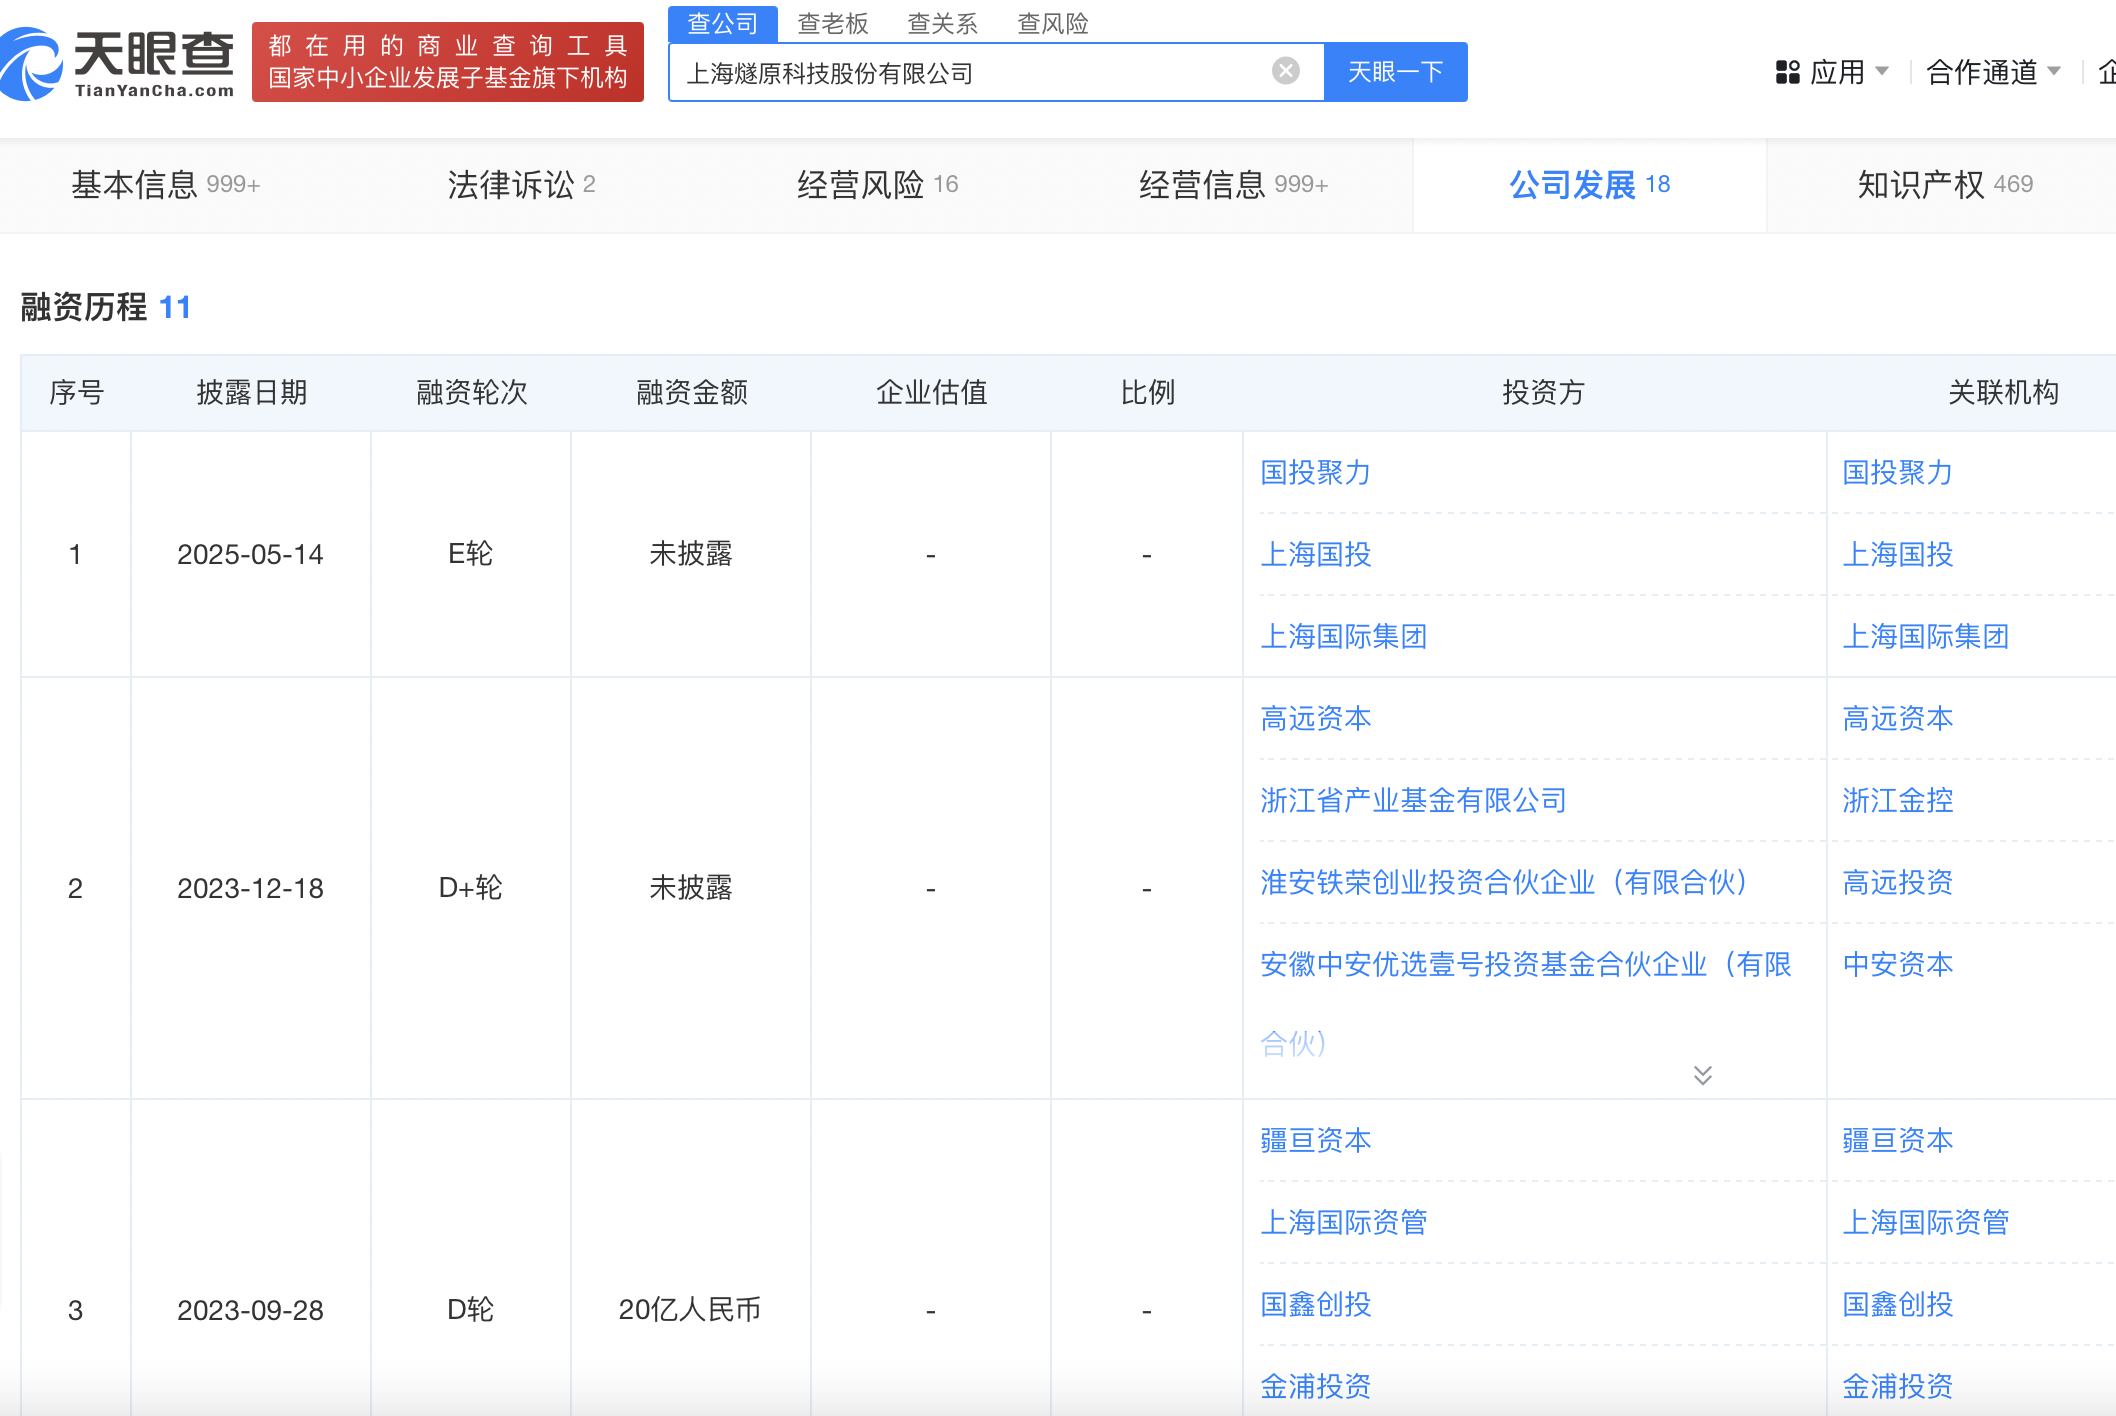This screenshot has height=1416, width=2116.
Task: Open the TianYanCha logo homepage
Action: pyautogui.click(x=118, y=62)
